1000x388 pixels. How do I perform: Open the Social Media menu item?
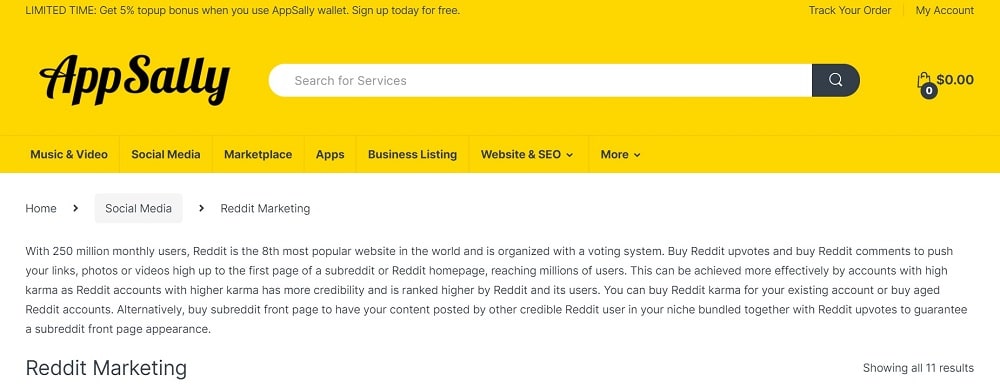166,154
